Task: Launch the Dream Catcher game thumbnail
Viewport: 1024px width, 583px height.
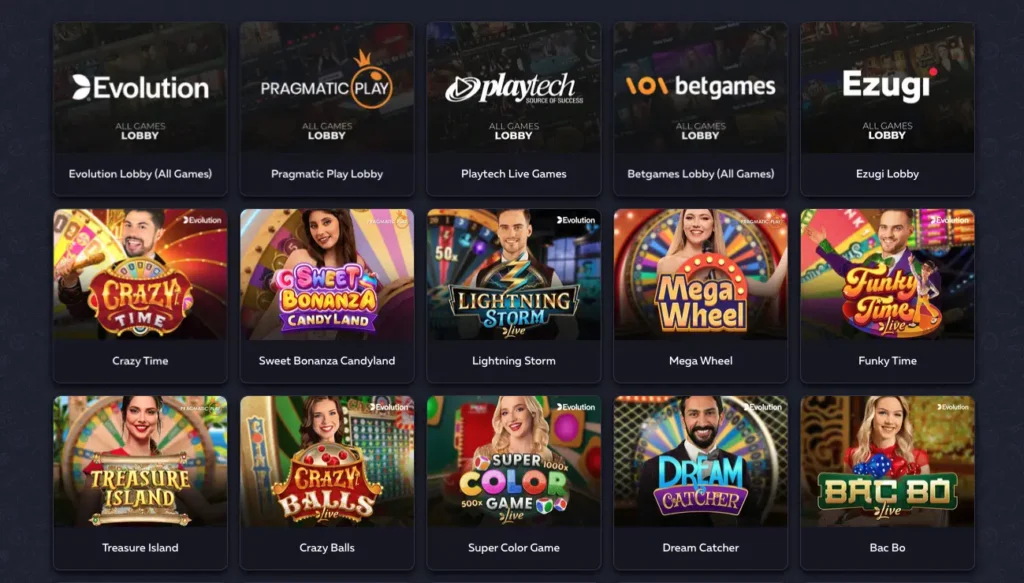Action: click(x=701, y=462)
